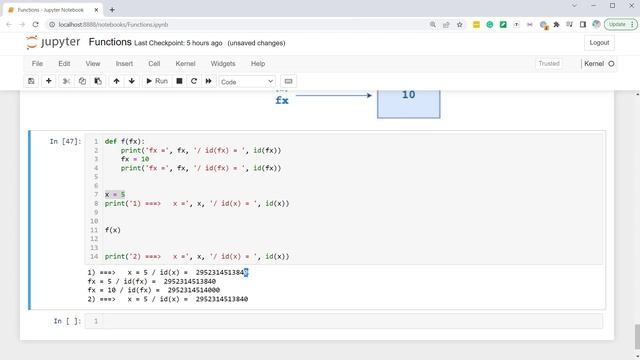Image resolution: width=640 pixels, height=360 pixels.
Task: Click the green pen extension icon
Action: coord(503,24)
